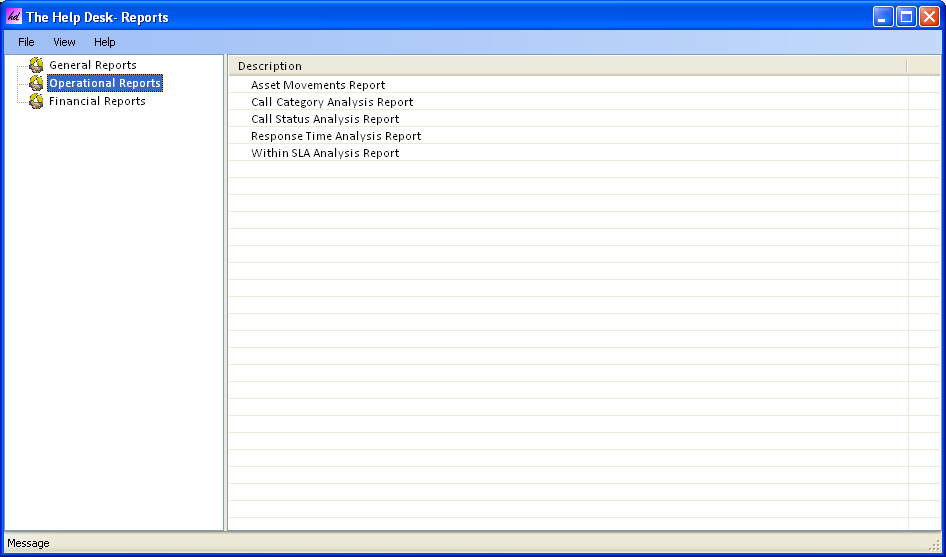Select Within SLA Analysis Report
The image size is (946, 557).
click(325, 153)
